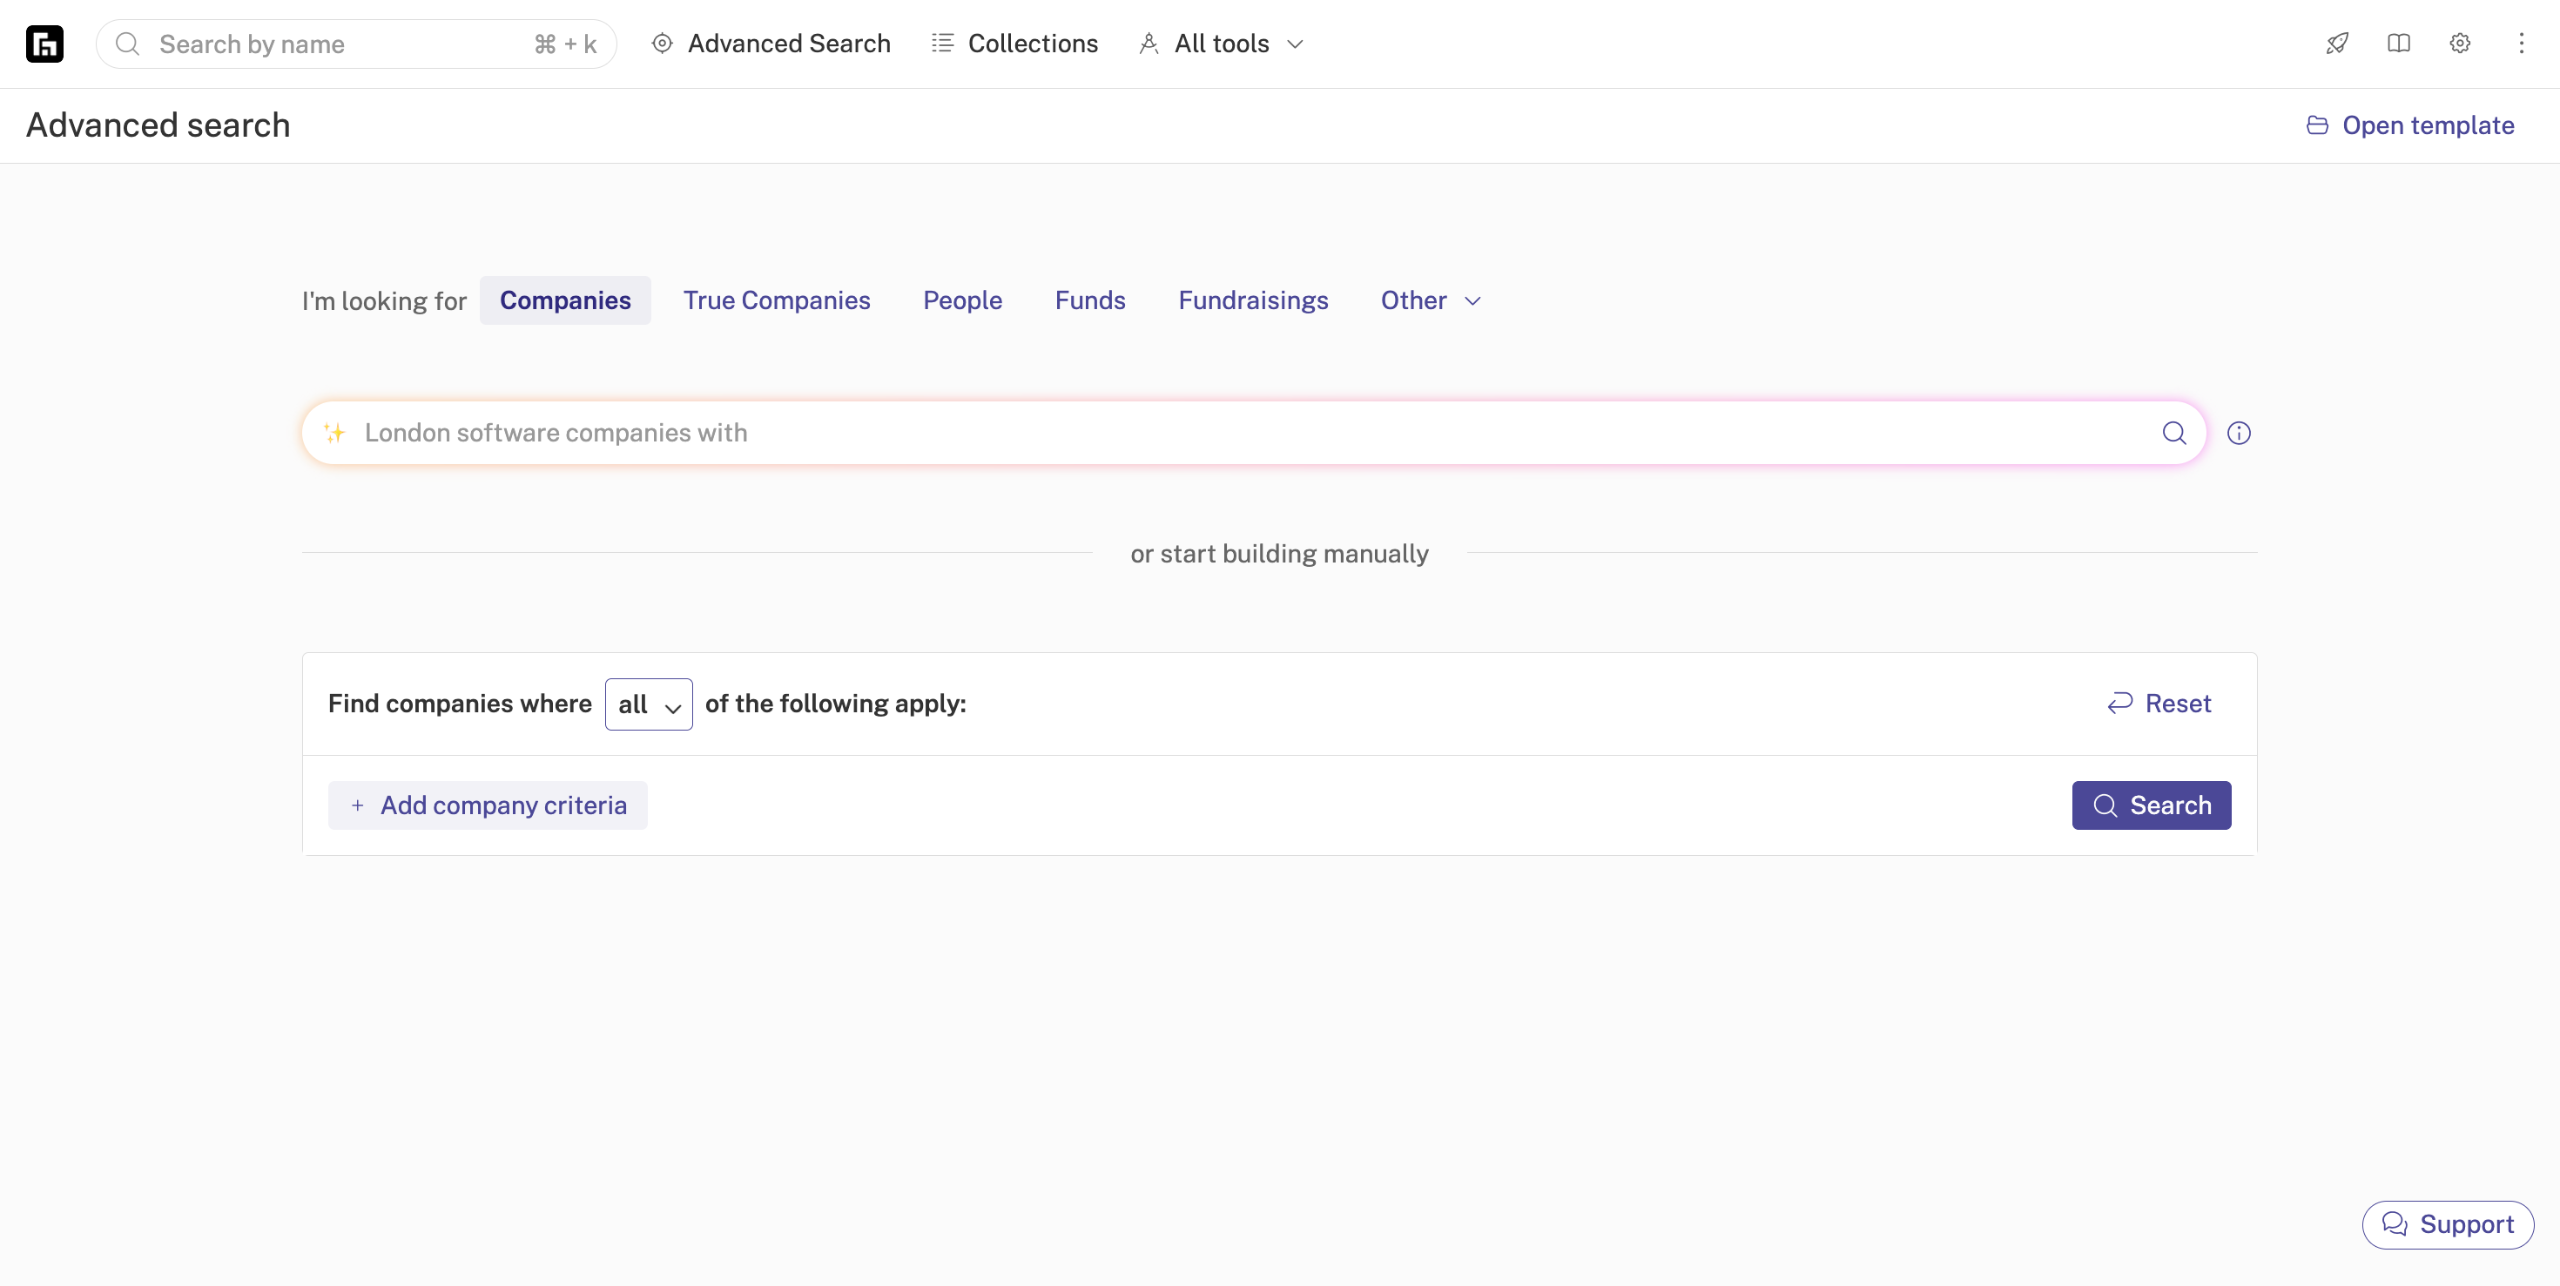The width and height of the screenshot is (2560, 1286).
Task: Open the Other entity type dropdown
Action: click(x=1429, y=301)
